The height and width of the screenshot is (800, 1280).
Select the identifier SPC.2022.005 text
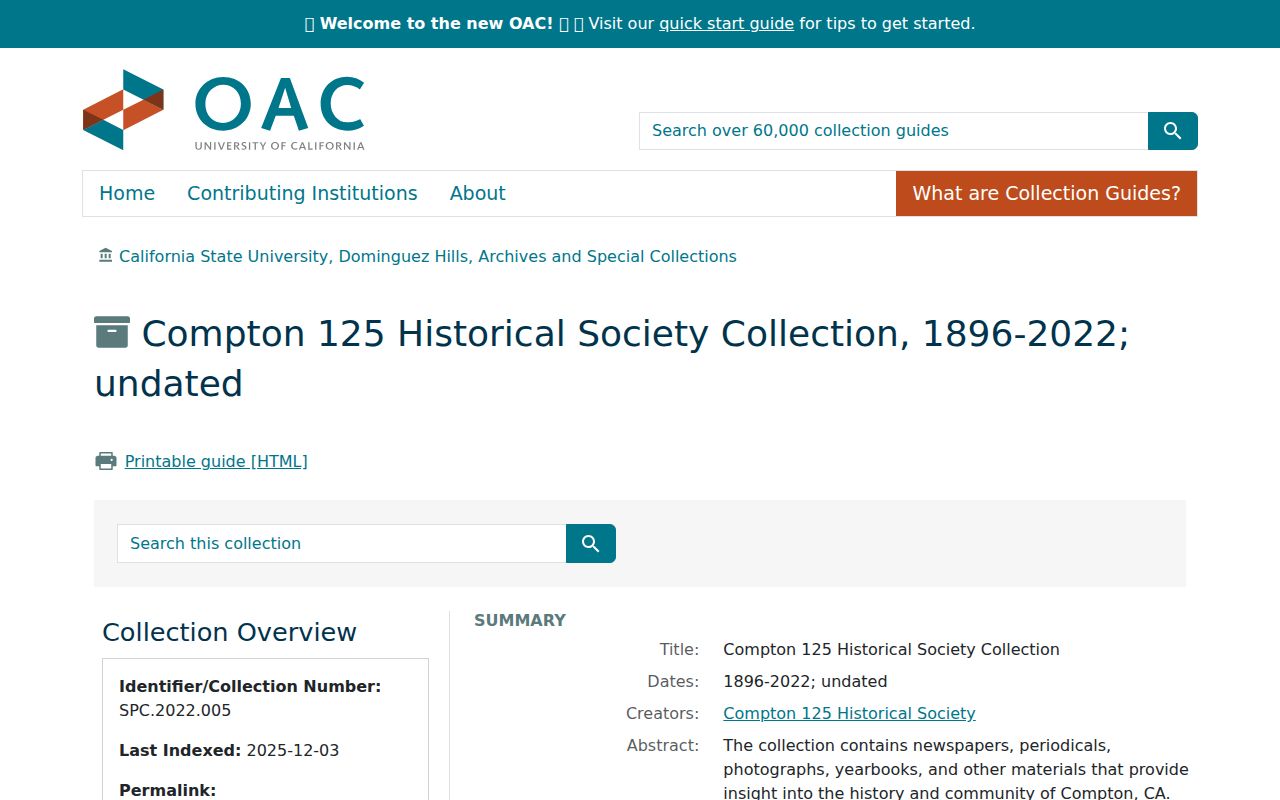tap(175, 710)
